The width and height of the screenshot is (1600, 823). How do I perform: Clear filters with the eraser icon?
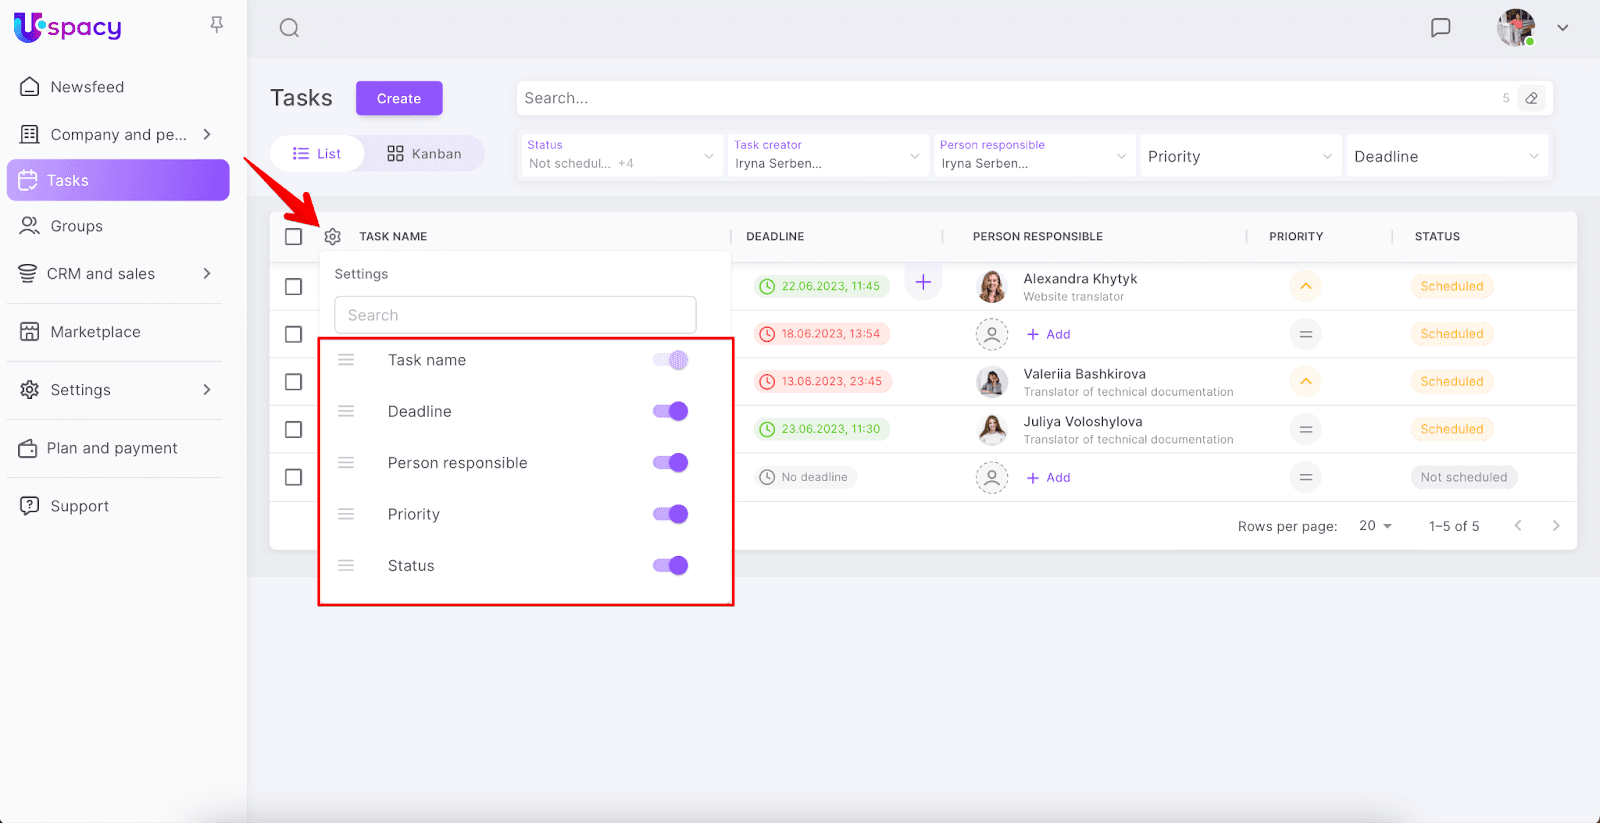[1531, 98]
